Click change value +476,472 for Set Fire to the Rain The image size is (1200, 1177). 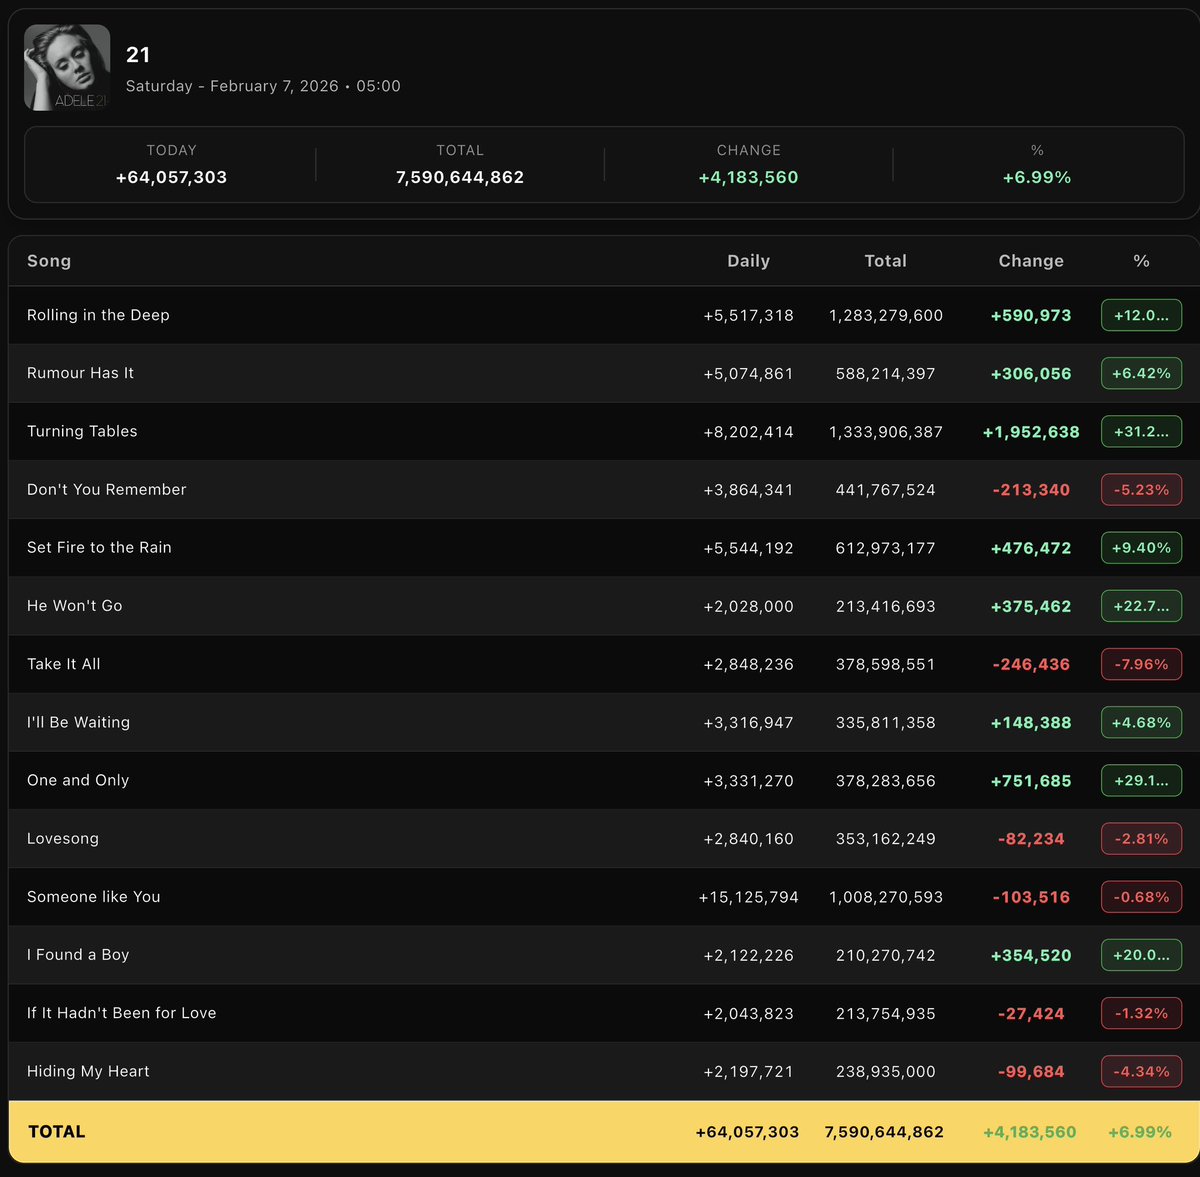(x=1031, y=548)
